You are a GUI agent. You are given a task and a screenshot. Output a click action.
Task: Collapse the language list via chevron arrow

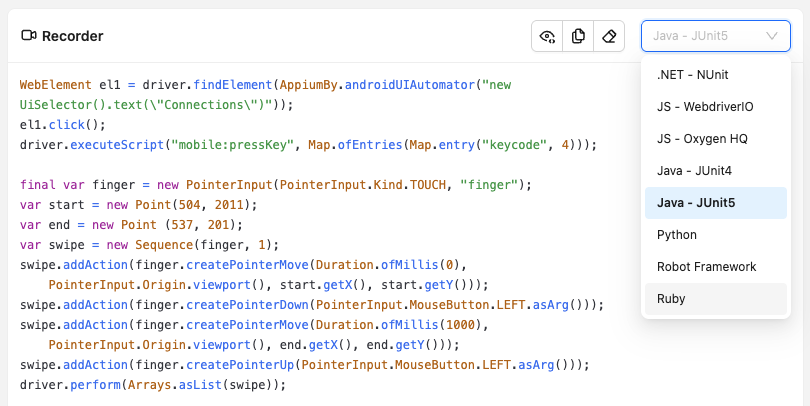(x=772, y=37)
